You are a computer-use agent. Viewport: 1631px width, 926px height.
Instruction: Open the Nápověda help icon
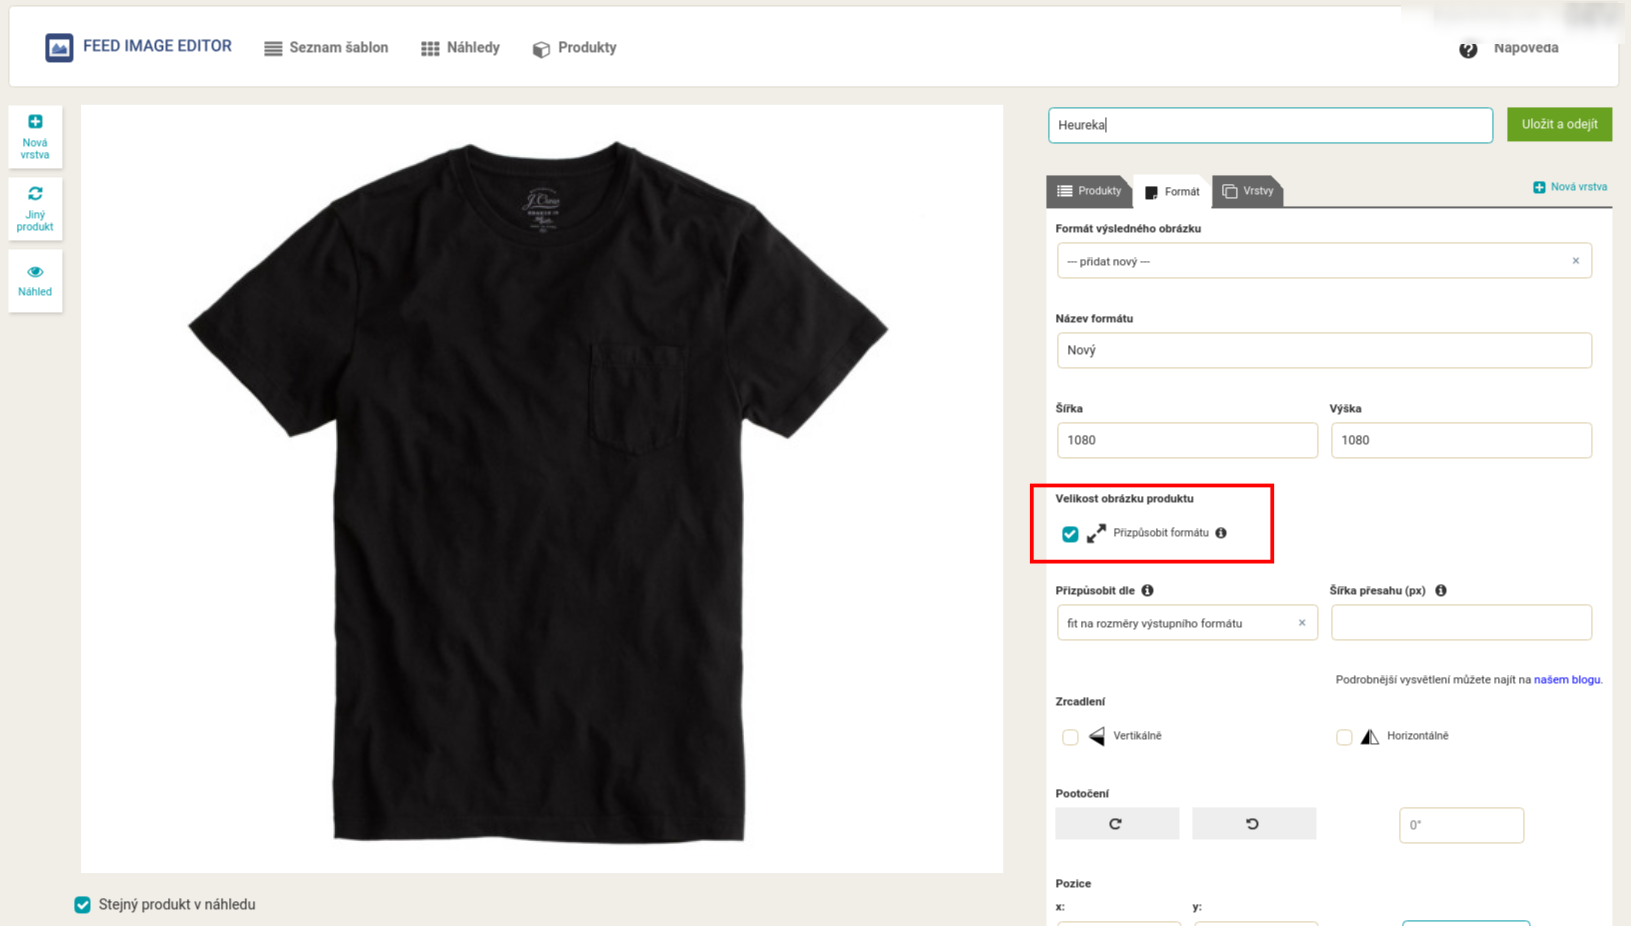[x=1468, y=49]
